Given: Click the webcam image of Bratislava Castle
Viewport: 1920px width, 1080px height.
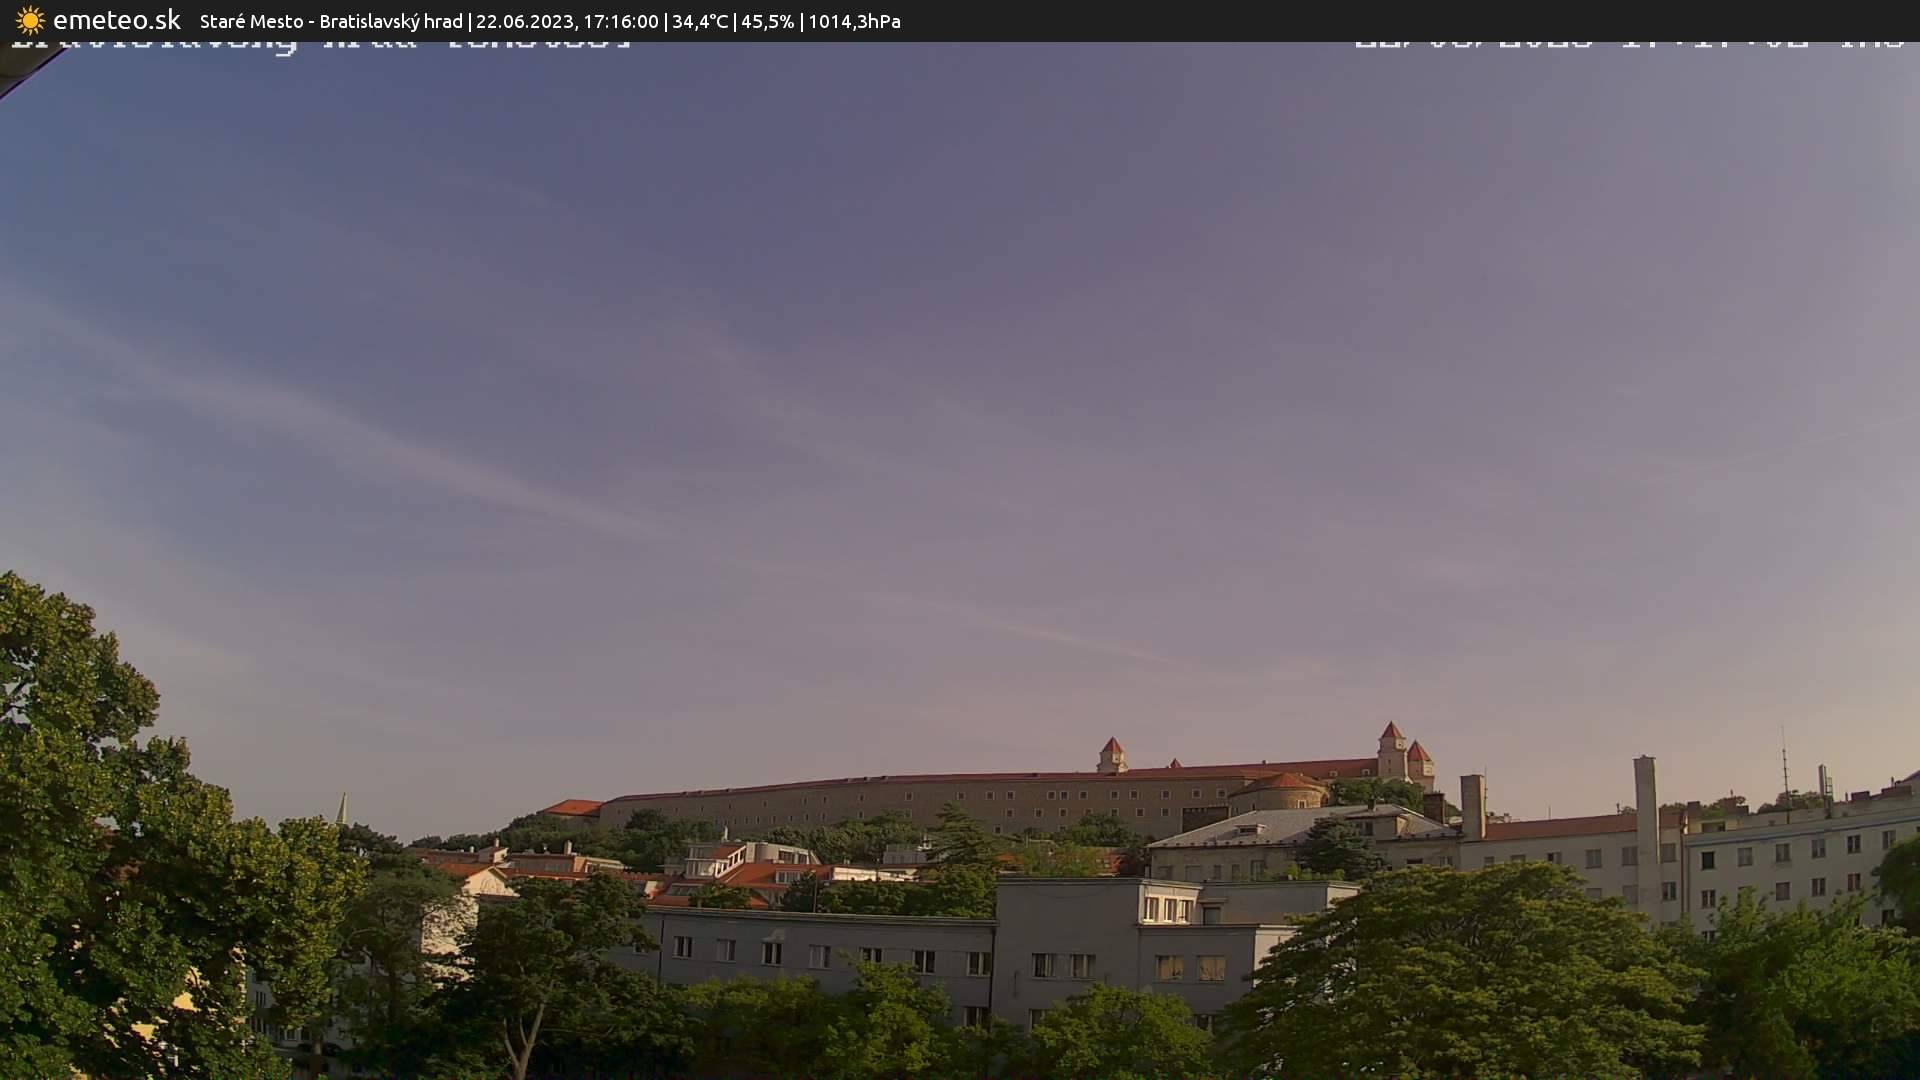Looking at the screenshot, I should click(x=960, y=600).
